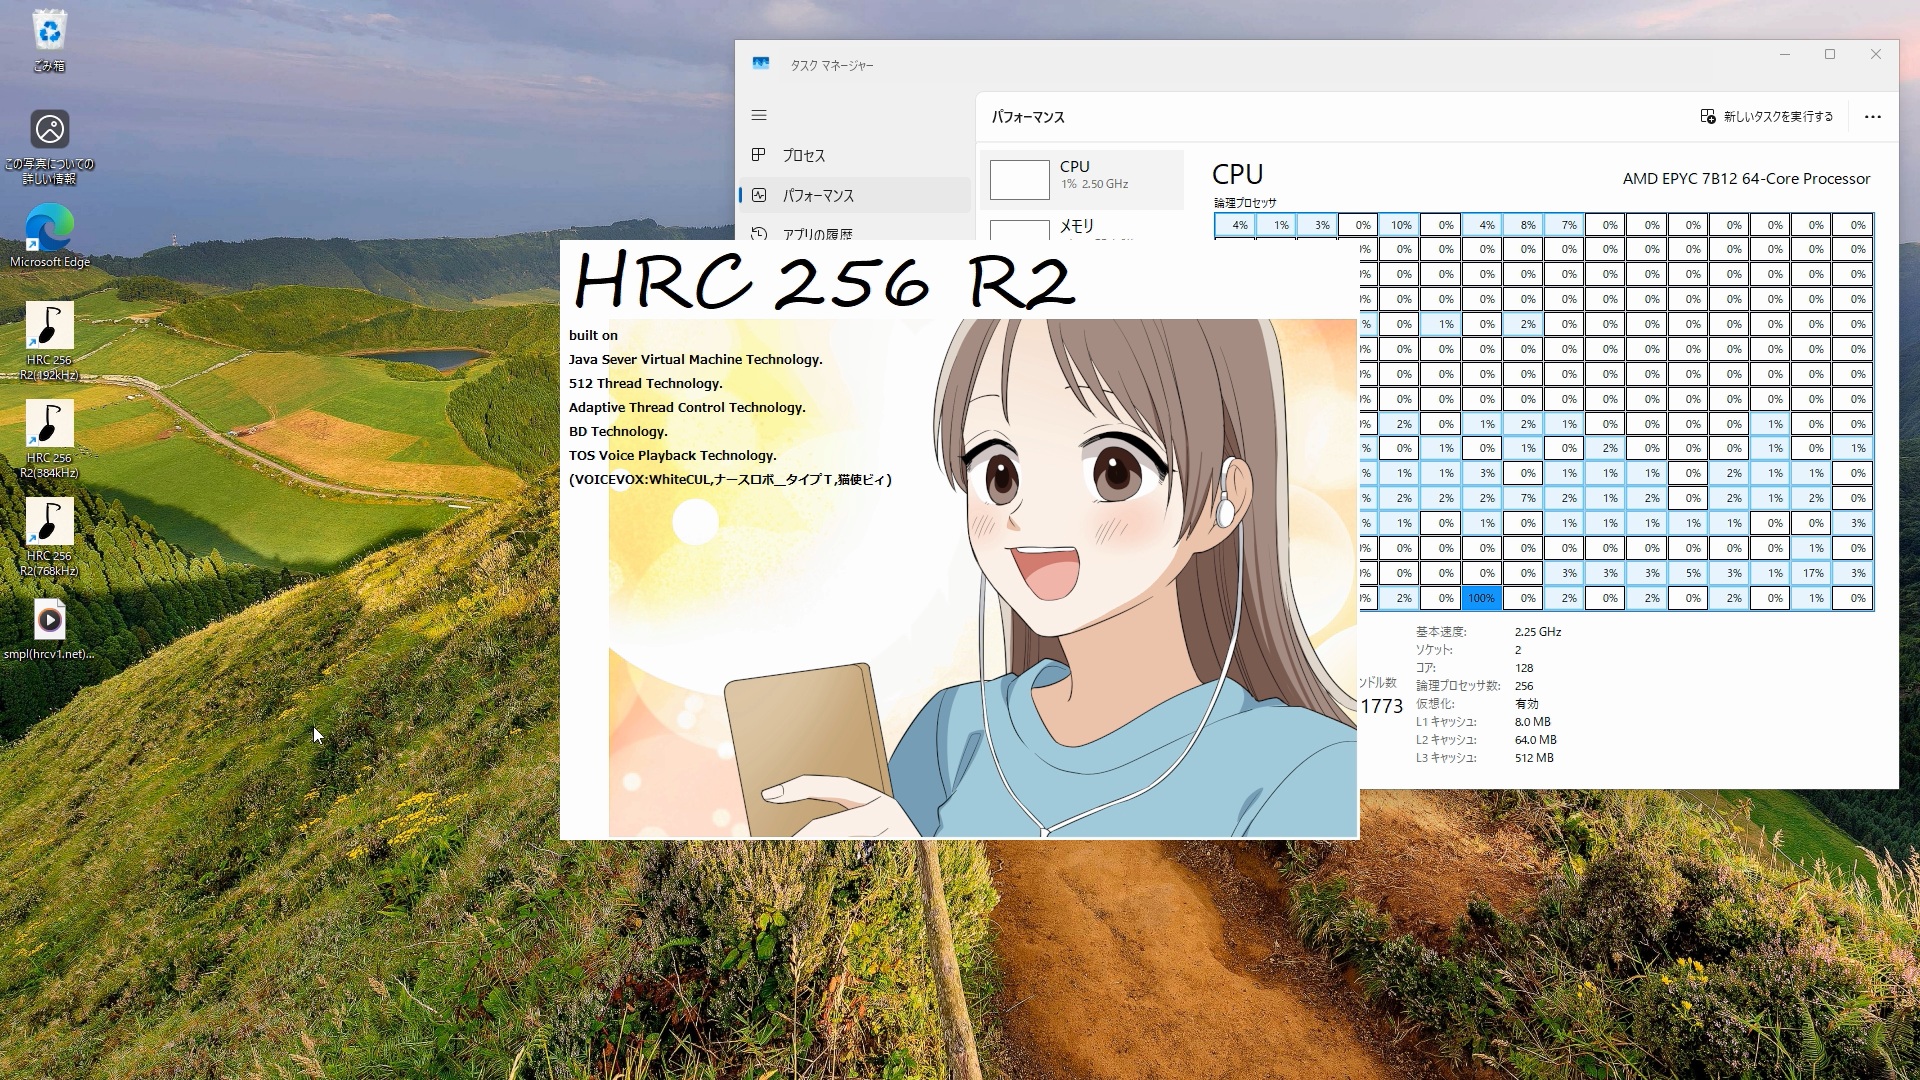Click 'TOS Voice Playback Technology.' text
The height and width of the screenshot is (1080, 1920).
(x=673, y=455)
